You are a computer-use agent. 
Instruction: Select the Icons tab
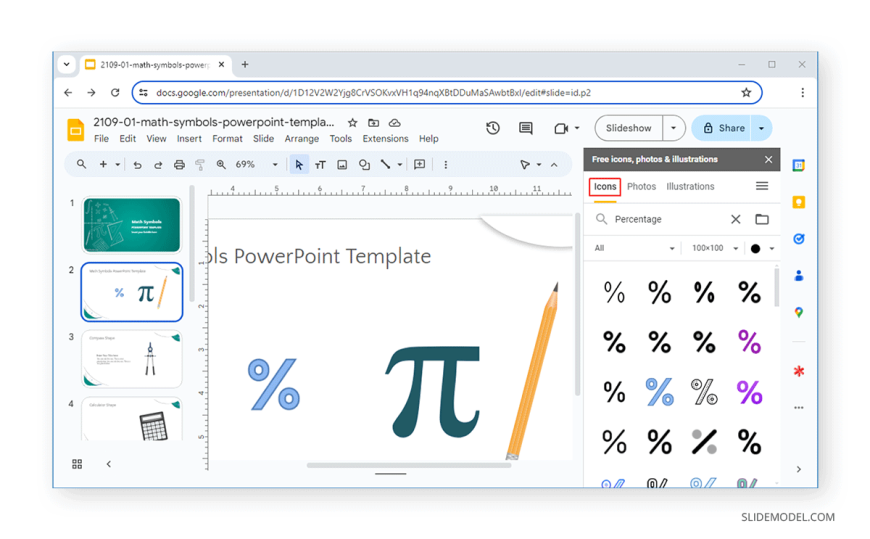tap(605, 187)
